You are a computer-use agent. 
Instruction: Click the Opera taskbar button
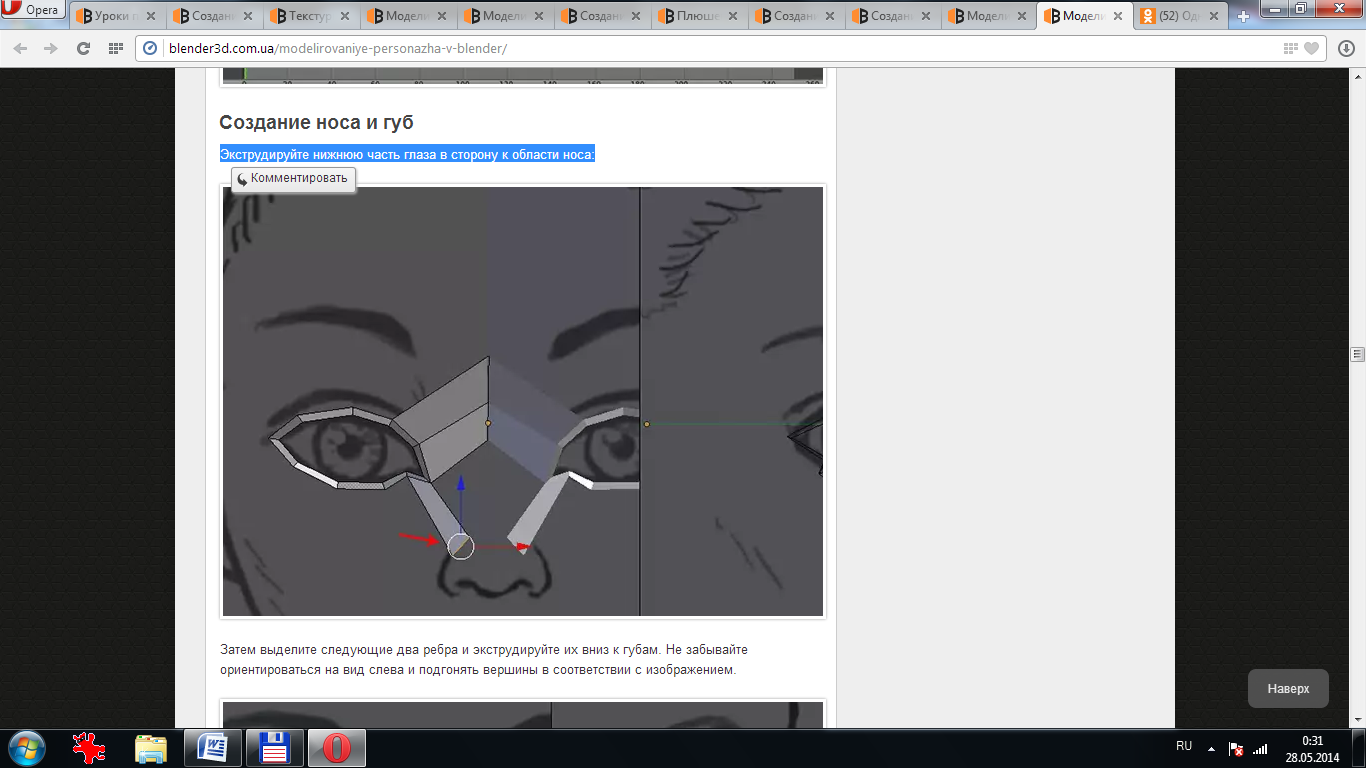(336, 748)
